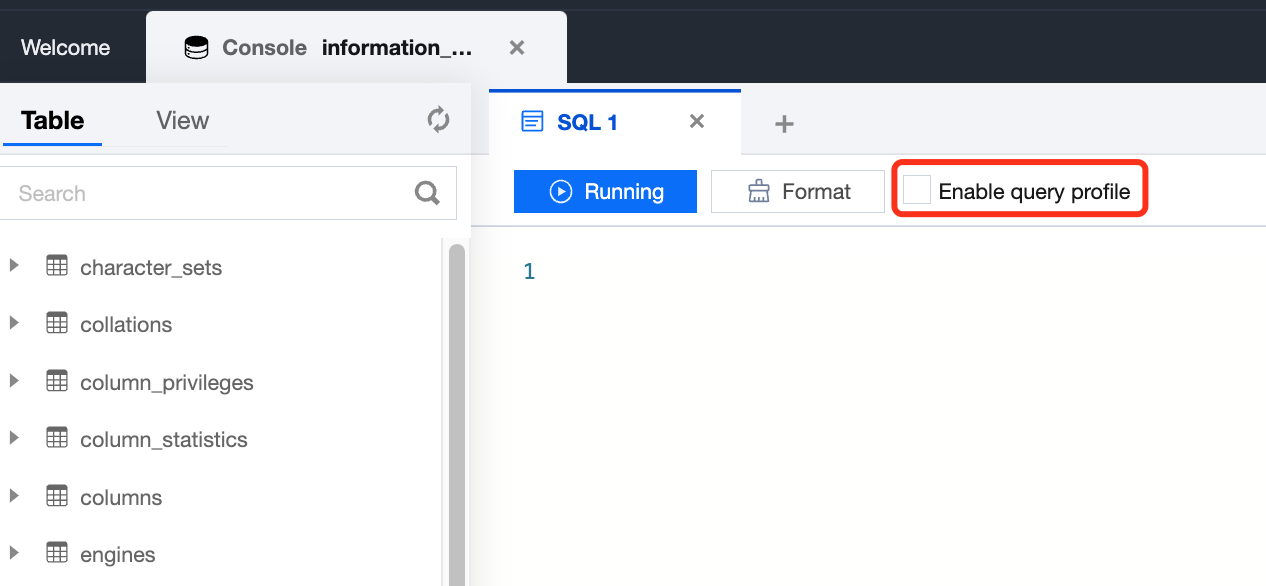Click the character_sets table icon
The image size is (1266, 586).
click(x=57, y=266)
